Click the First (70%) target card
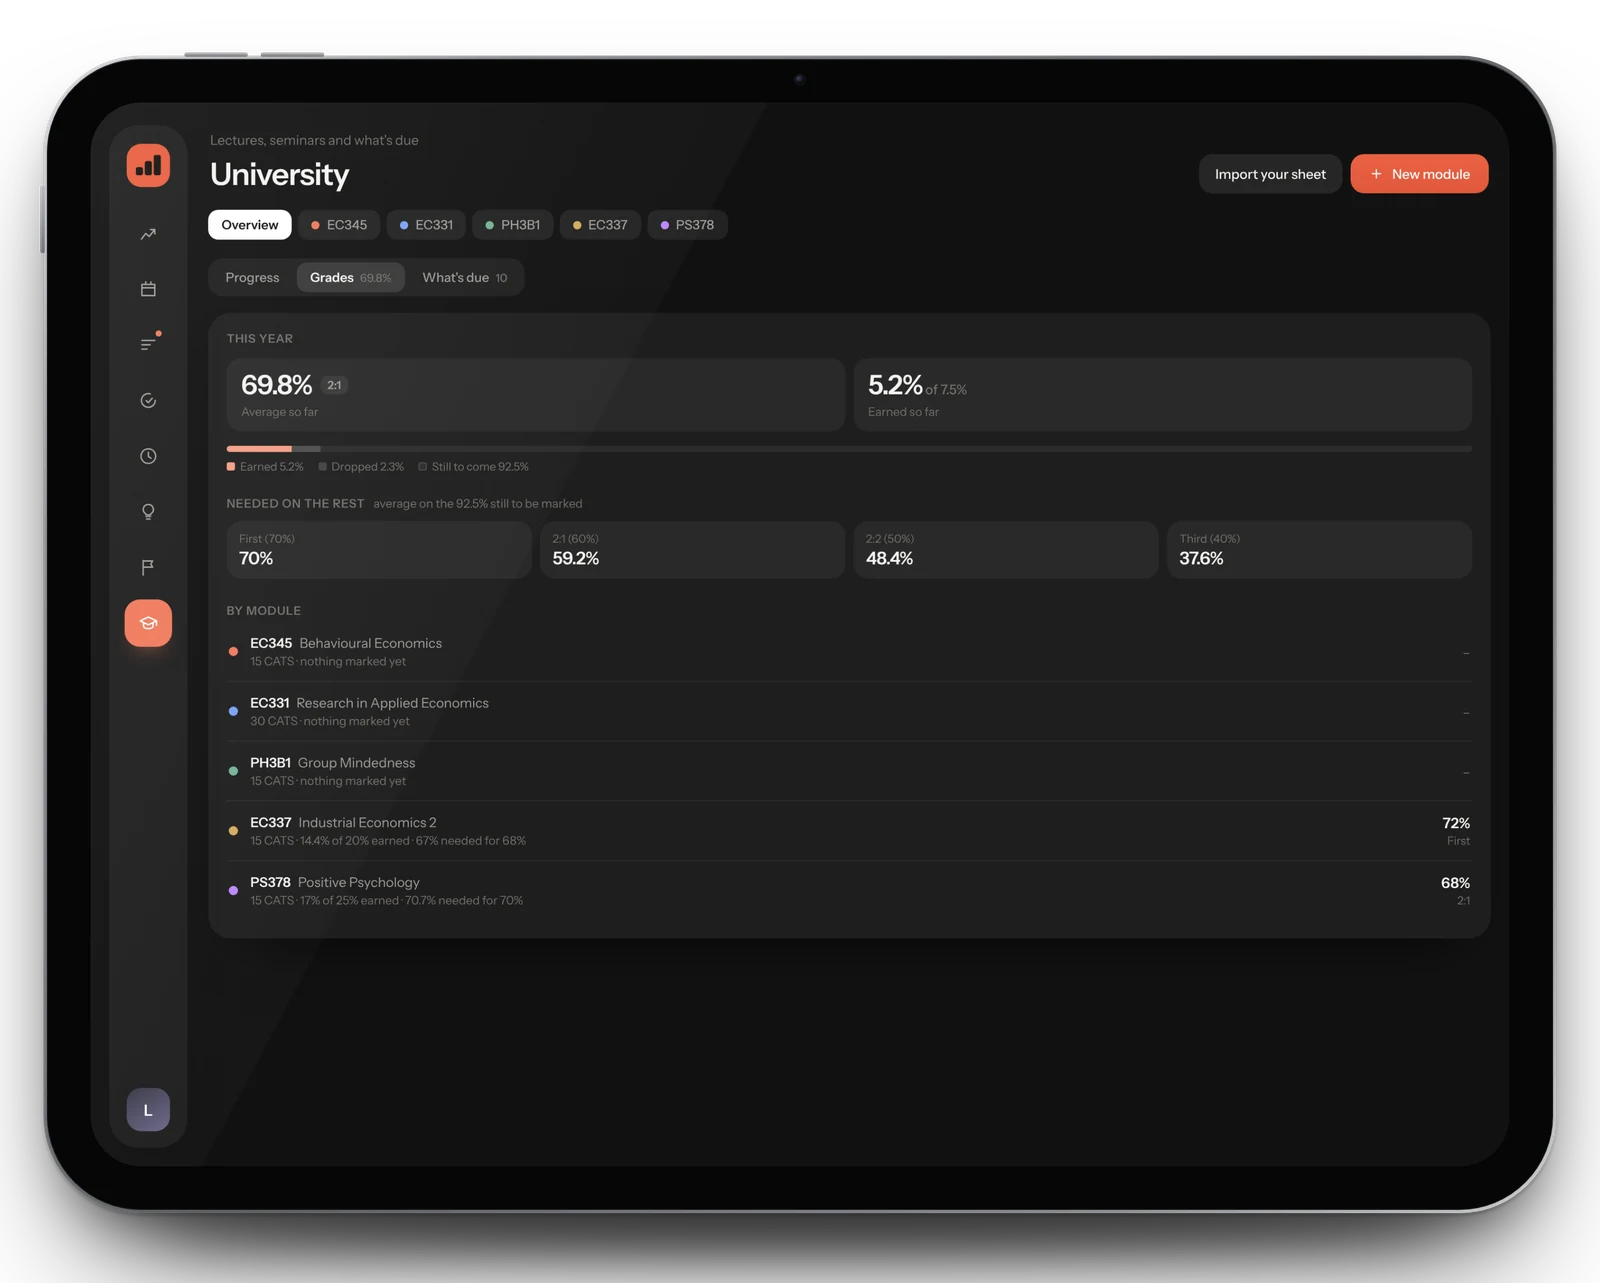This screenshot has width=1600, height=1283. point(379,550)
